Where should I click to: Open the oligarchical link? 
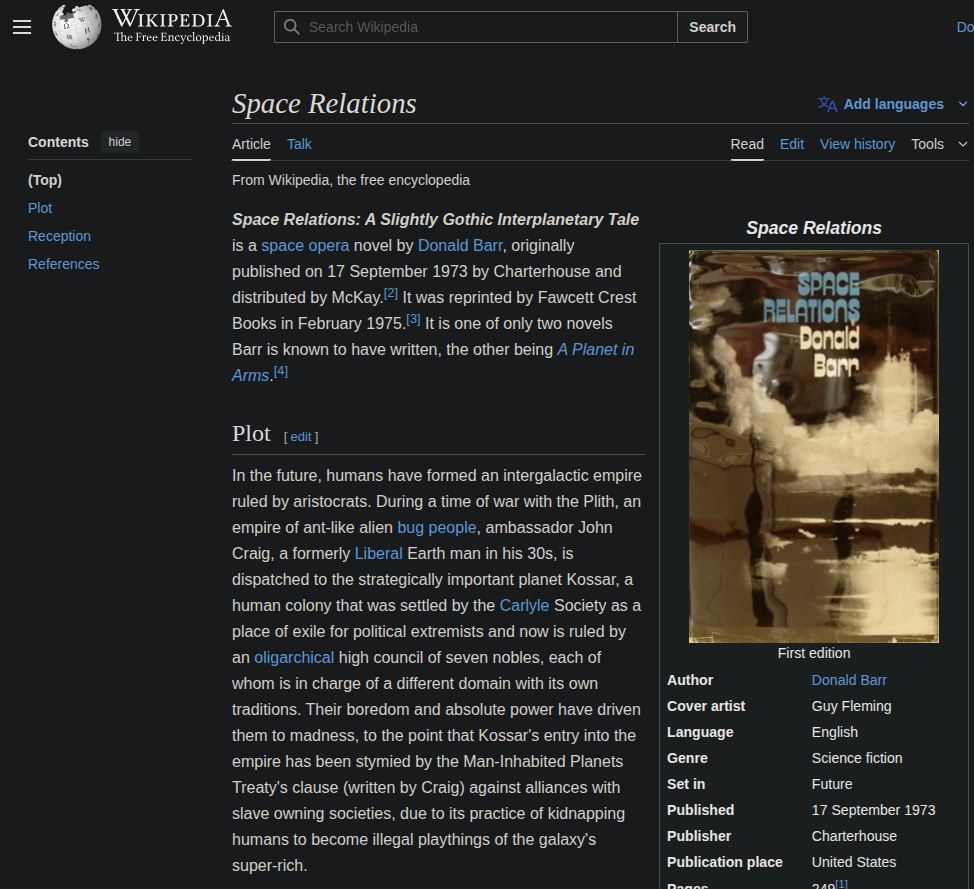pos(294,658)
